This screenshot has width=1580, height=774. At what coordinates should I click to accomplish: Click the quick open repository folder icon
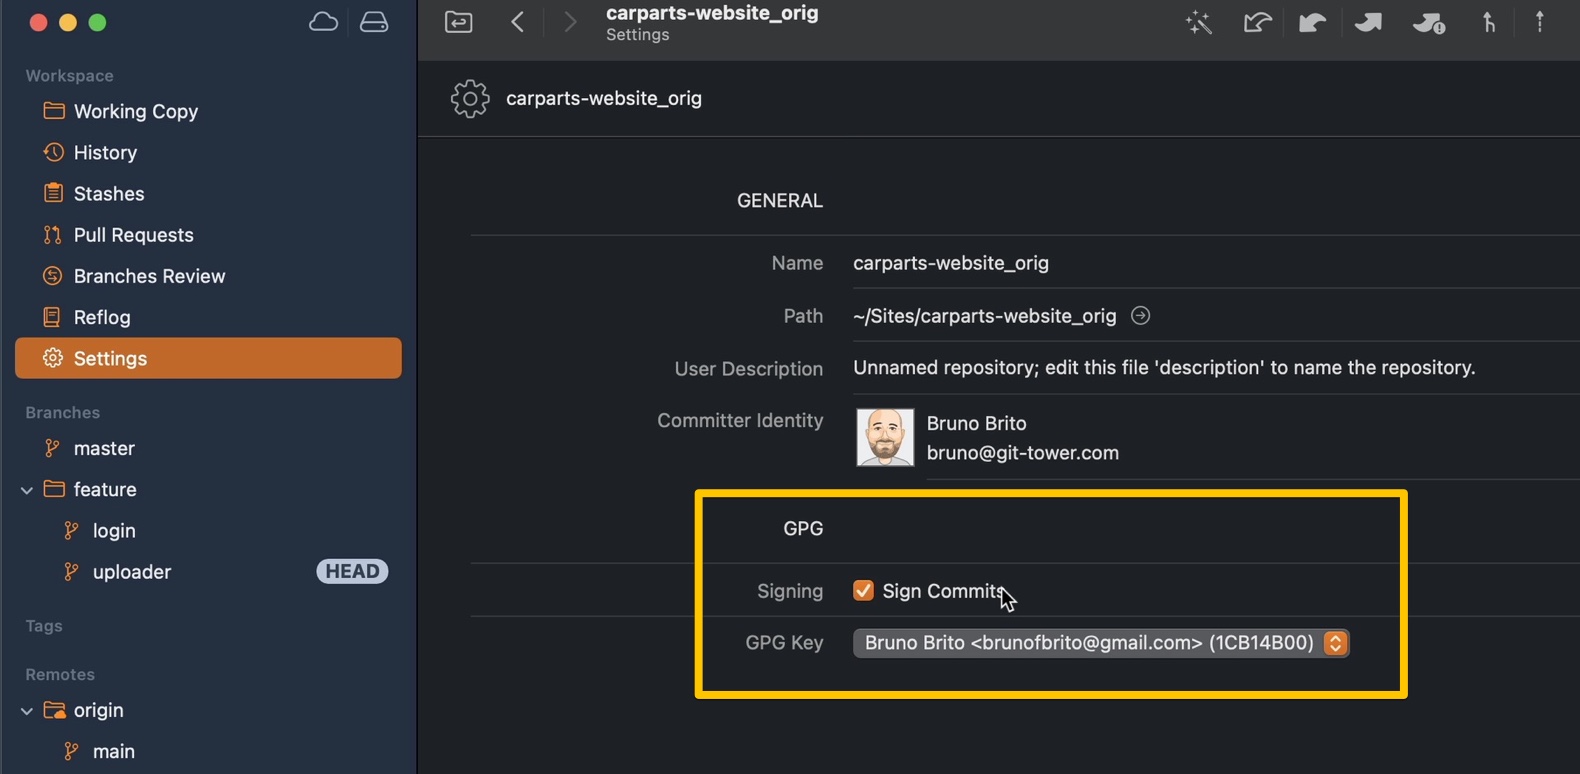459,22
